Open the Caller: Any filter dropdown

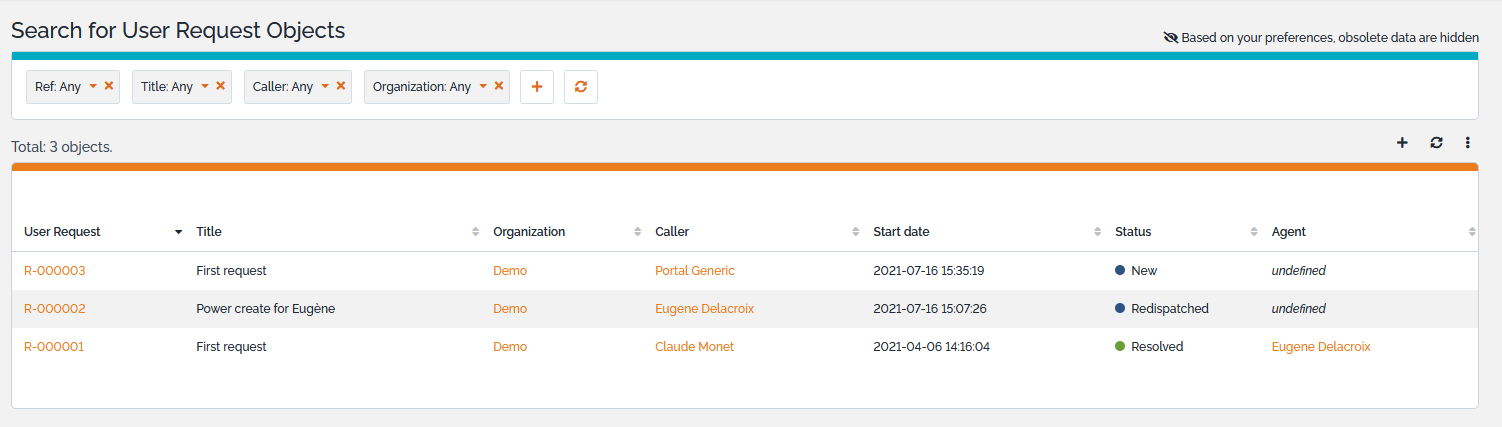[x=325, y=86]
